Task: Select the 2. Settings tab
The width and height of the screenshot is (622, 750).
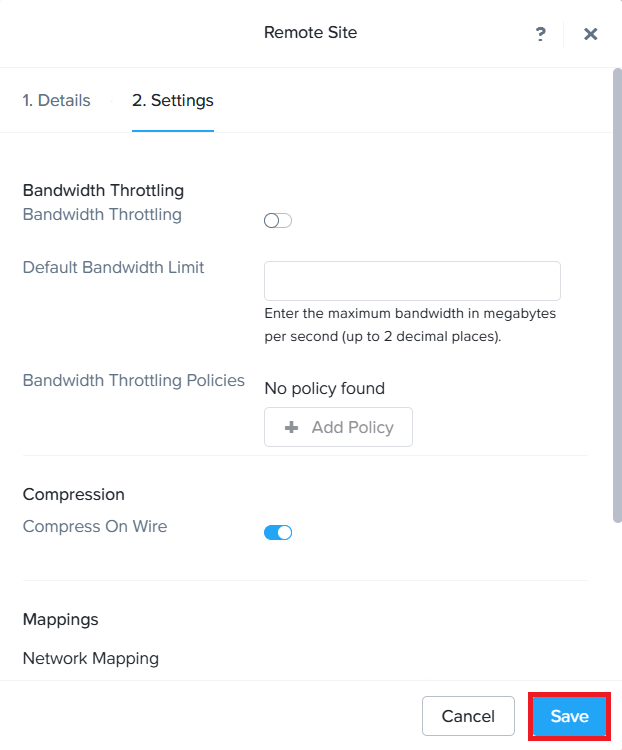Action: click(173, 100)
